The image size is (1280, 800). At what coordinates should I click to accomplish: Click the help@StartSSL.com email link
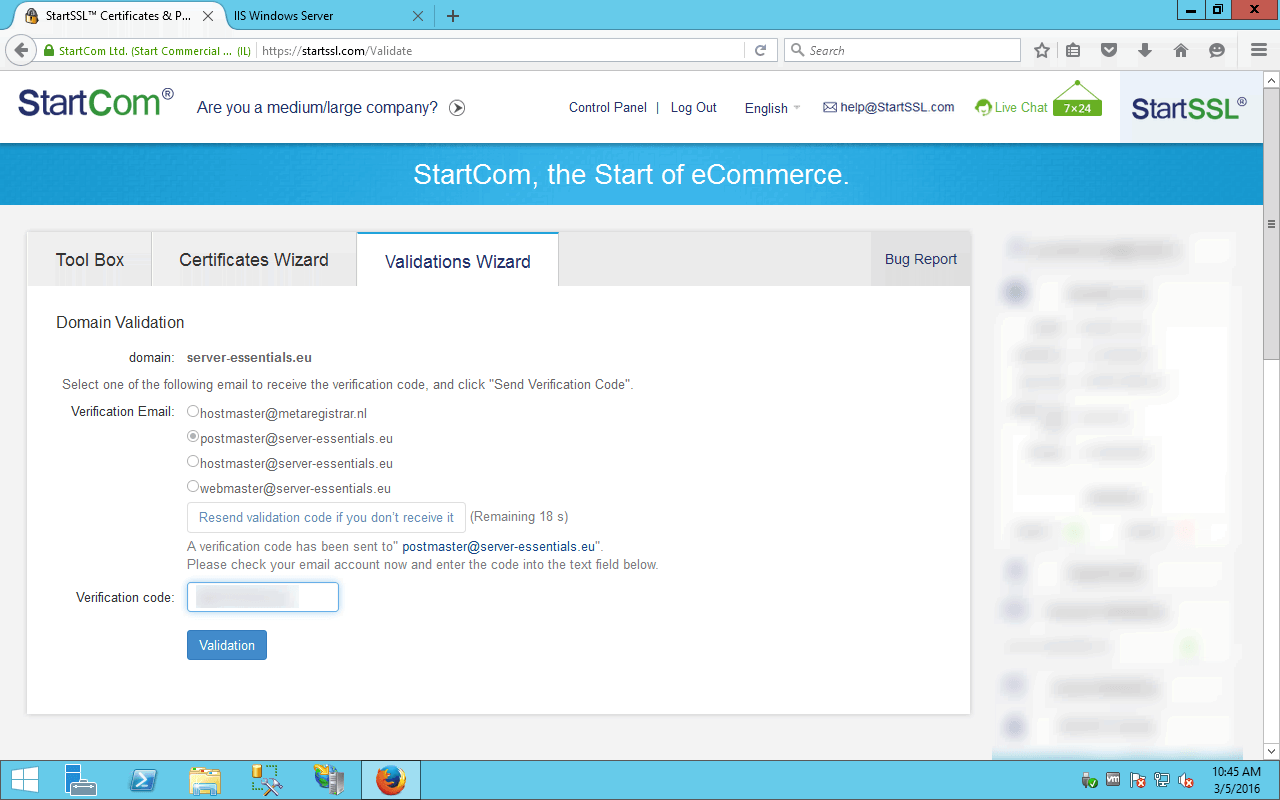[x=889, y=107]
